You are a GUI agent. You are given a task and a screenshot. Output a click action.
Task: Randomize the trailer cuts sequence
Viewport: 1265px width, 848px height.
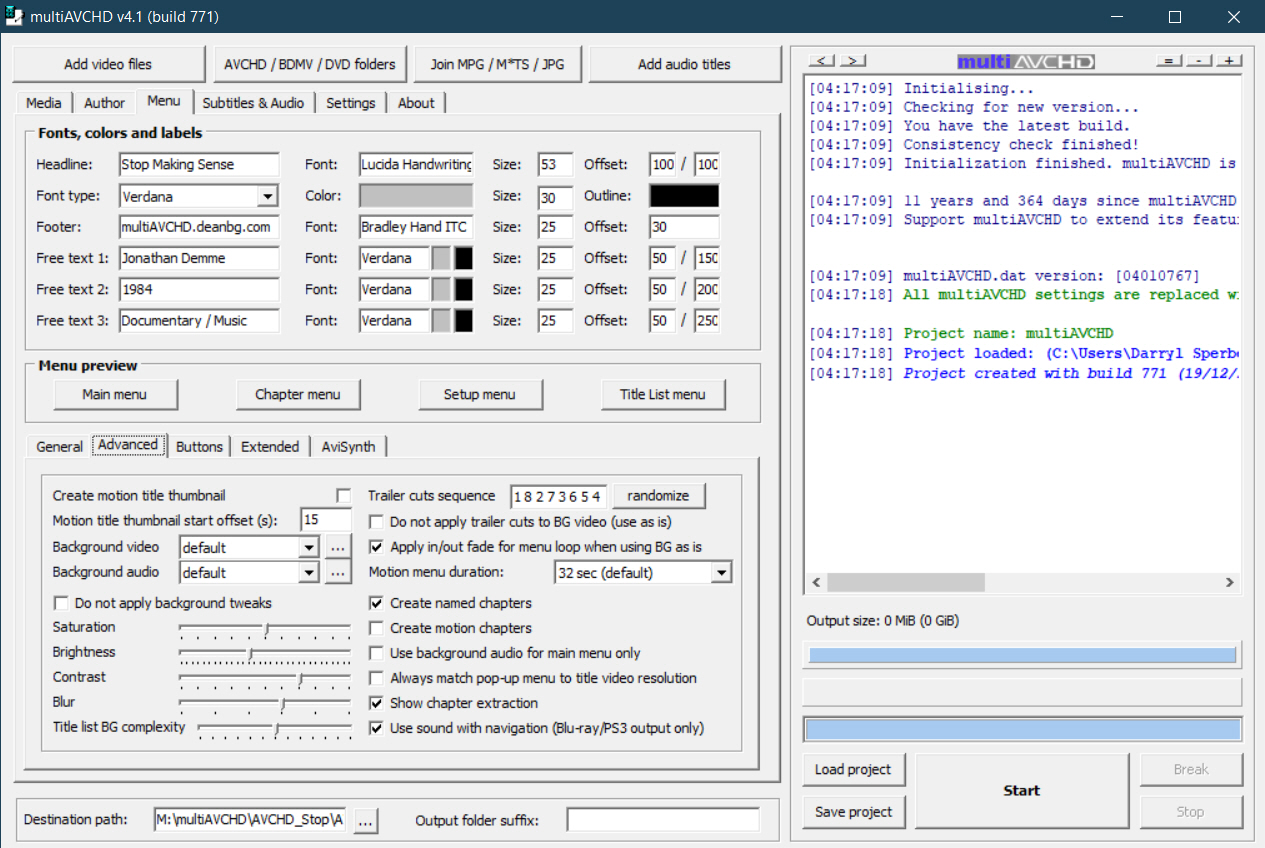coord(659,496)
